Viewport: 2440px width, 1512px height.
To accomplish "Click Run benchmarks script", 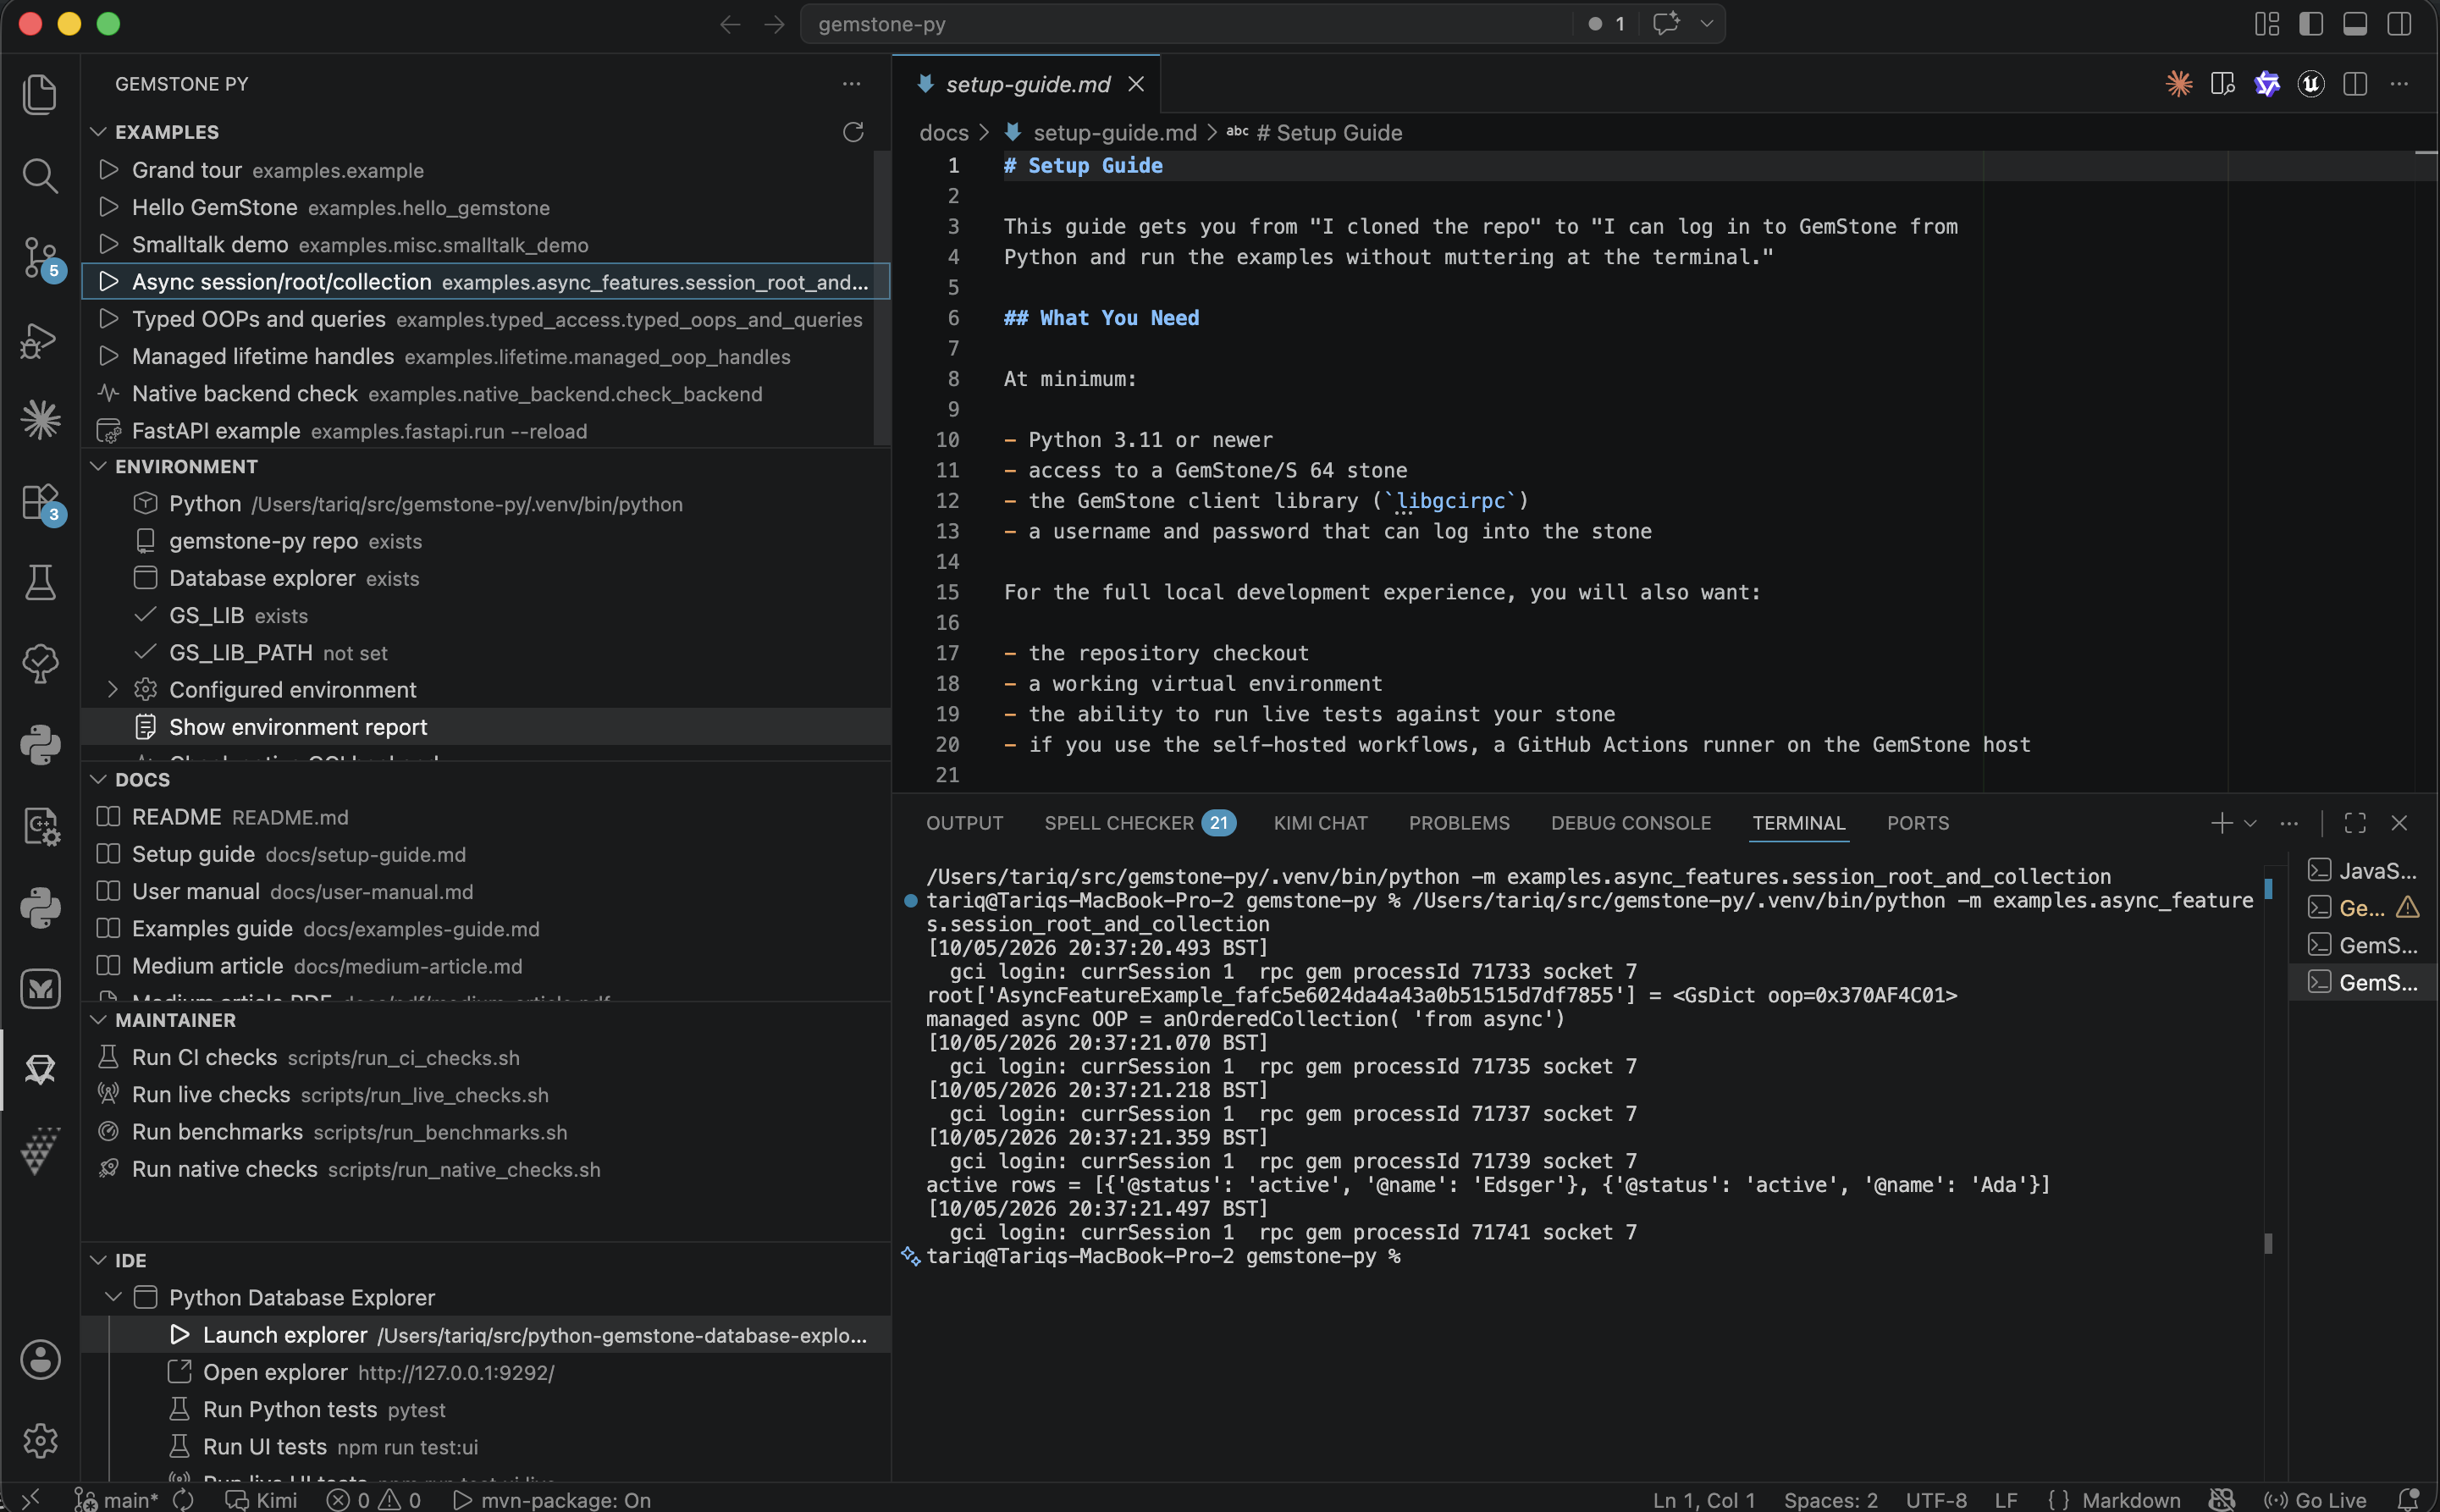I will click(x=486, y=1132).
